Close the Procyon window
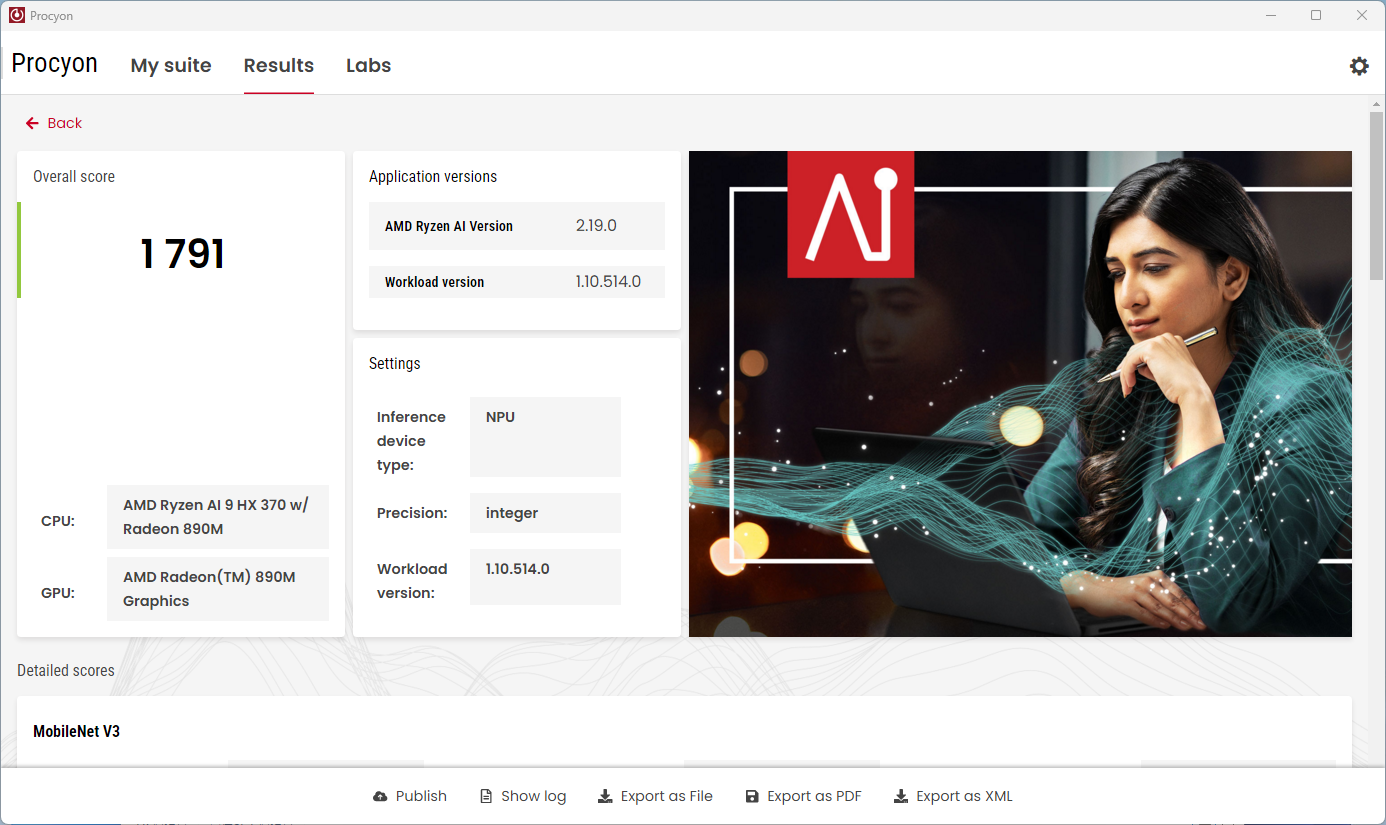 coord(1362,15)
